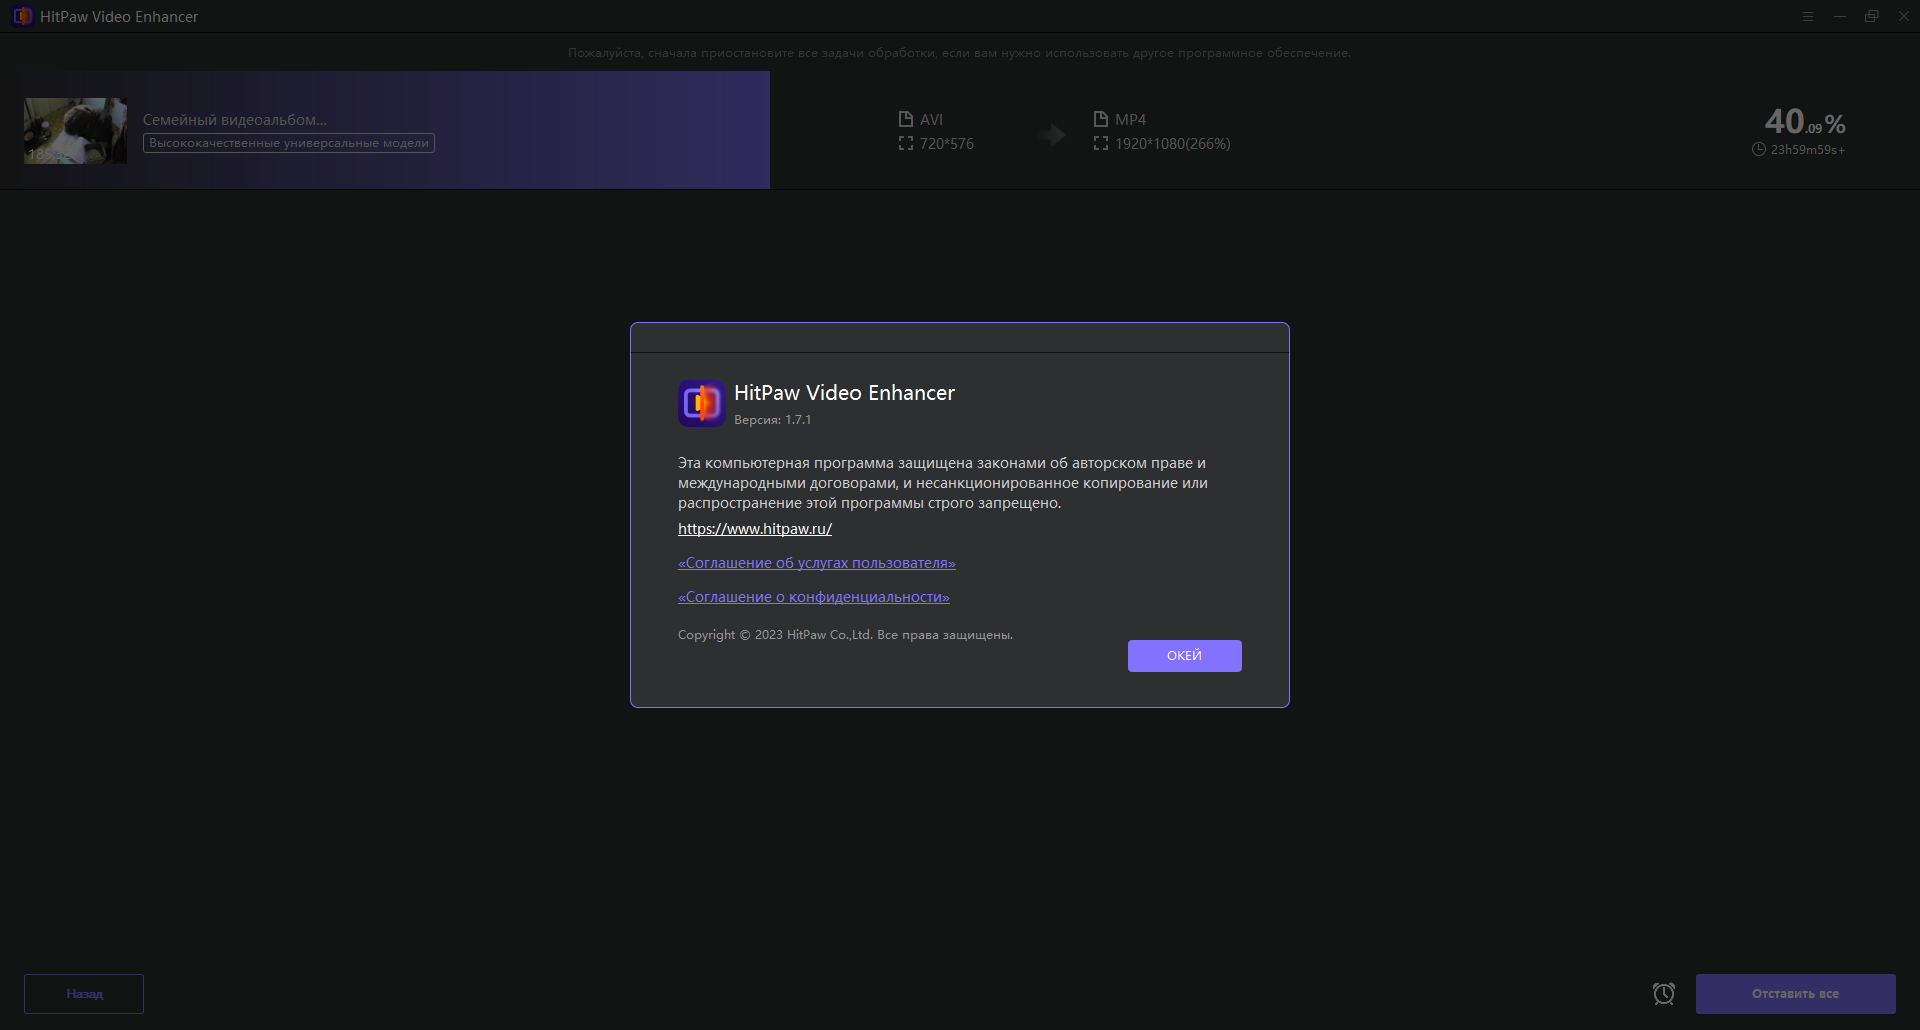Open the https://www.hitpaw.ru/ link

click(755, 529)
